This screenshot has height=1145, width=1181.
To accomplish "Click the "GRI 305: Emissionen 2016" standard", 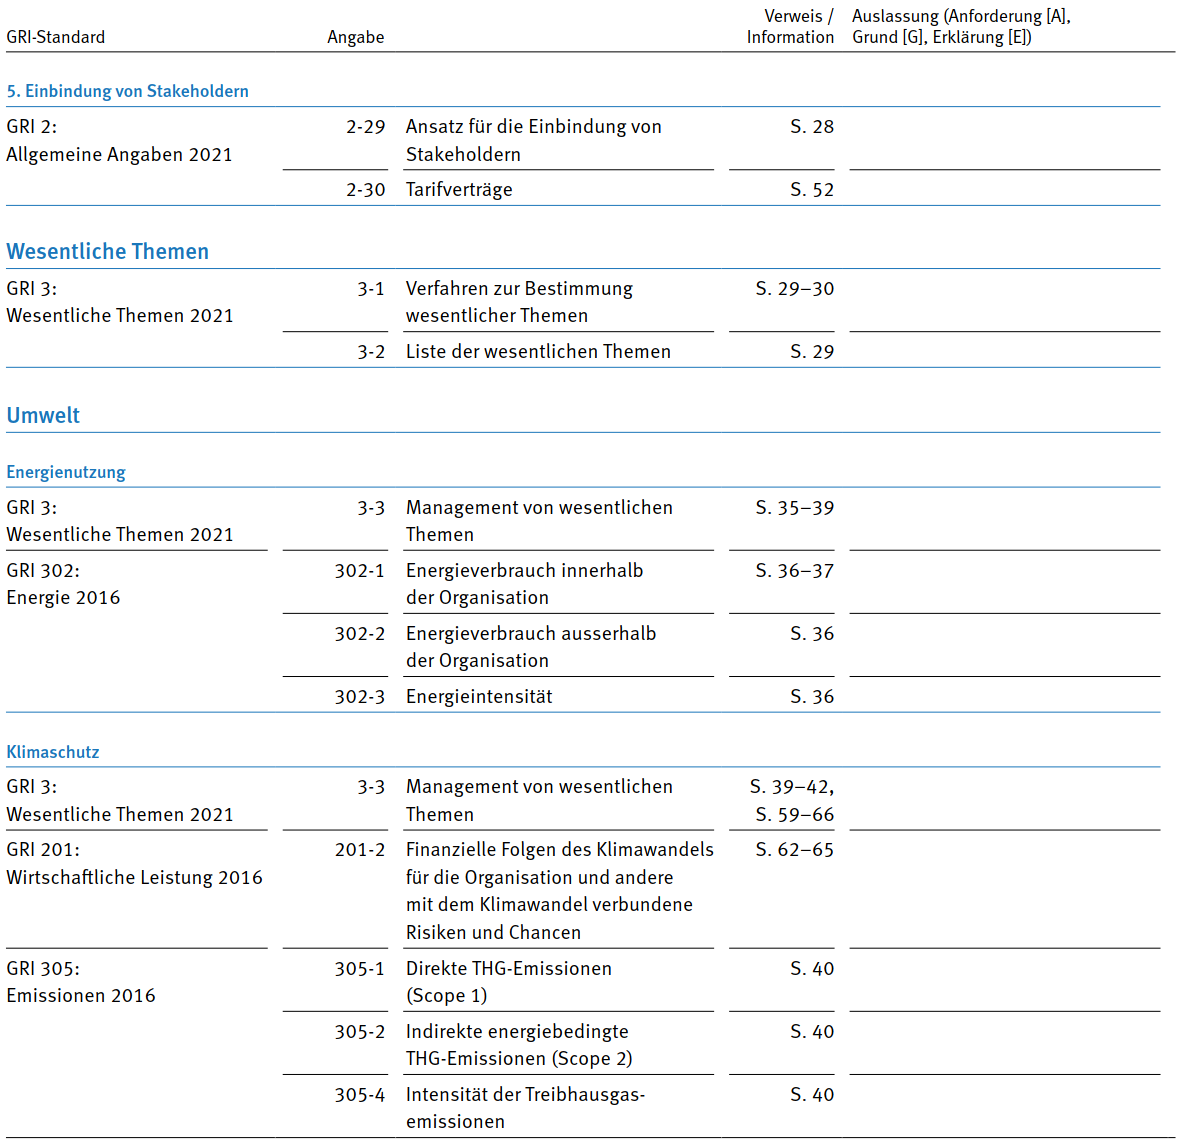I will (x=81, y=982).
